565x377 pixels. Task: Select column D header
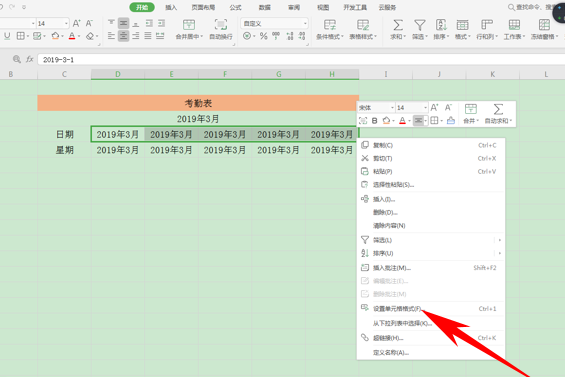(x=118, y=74)
